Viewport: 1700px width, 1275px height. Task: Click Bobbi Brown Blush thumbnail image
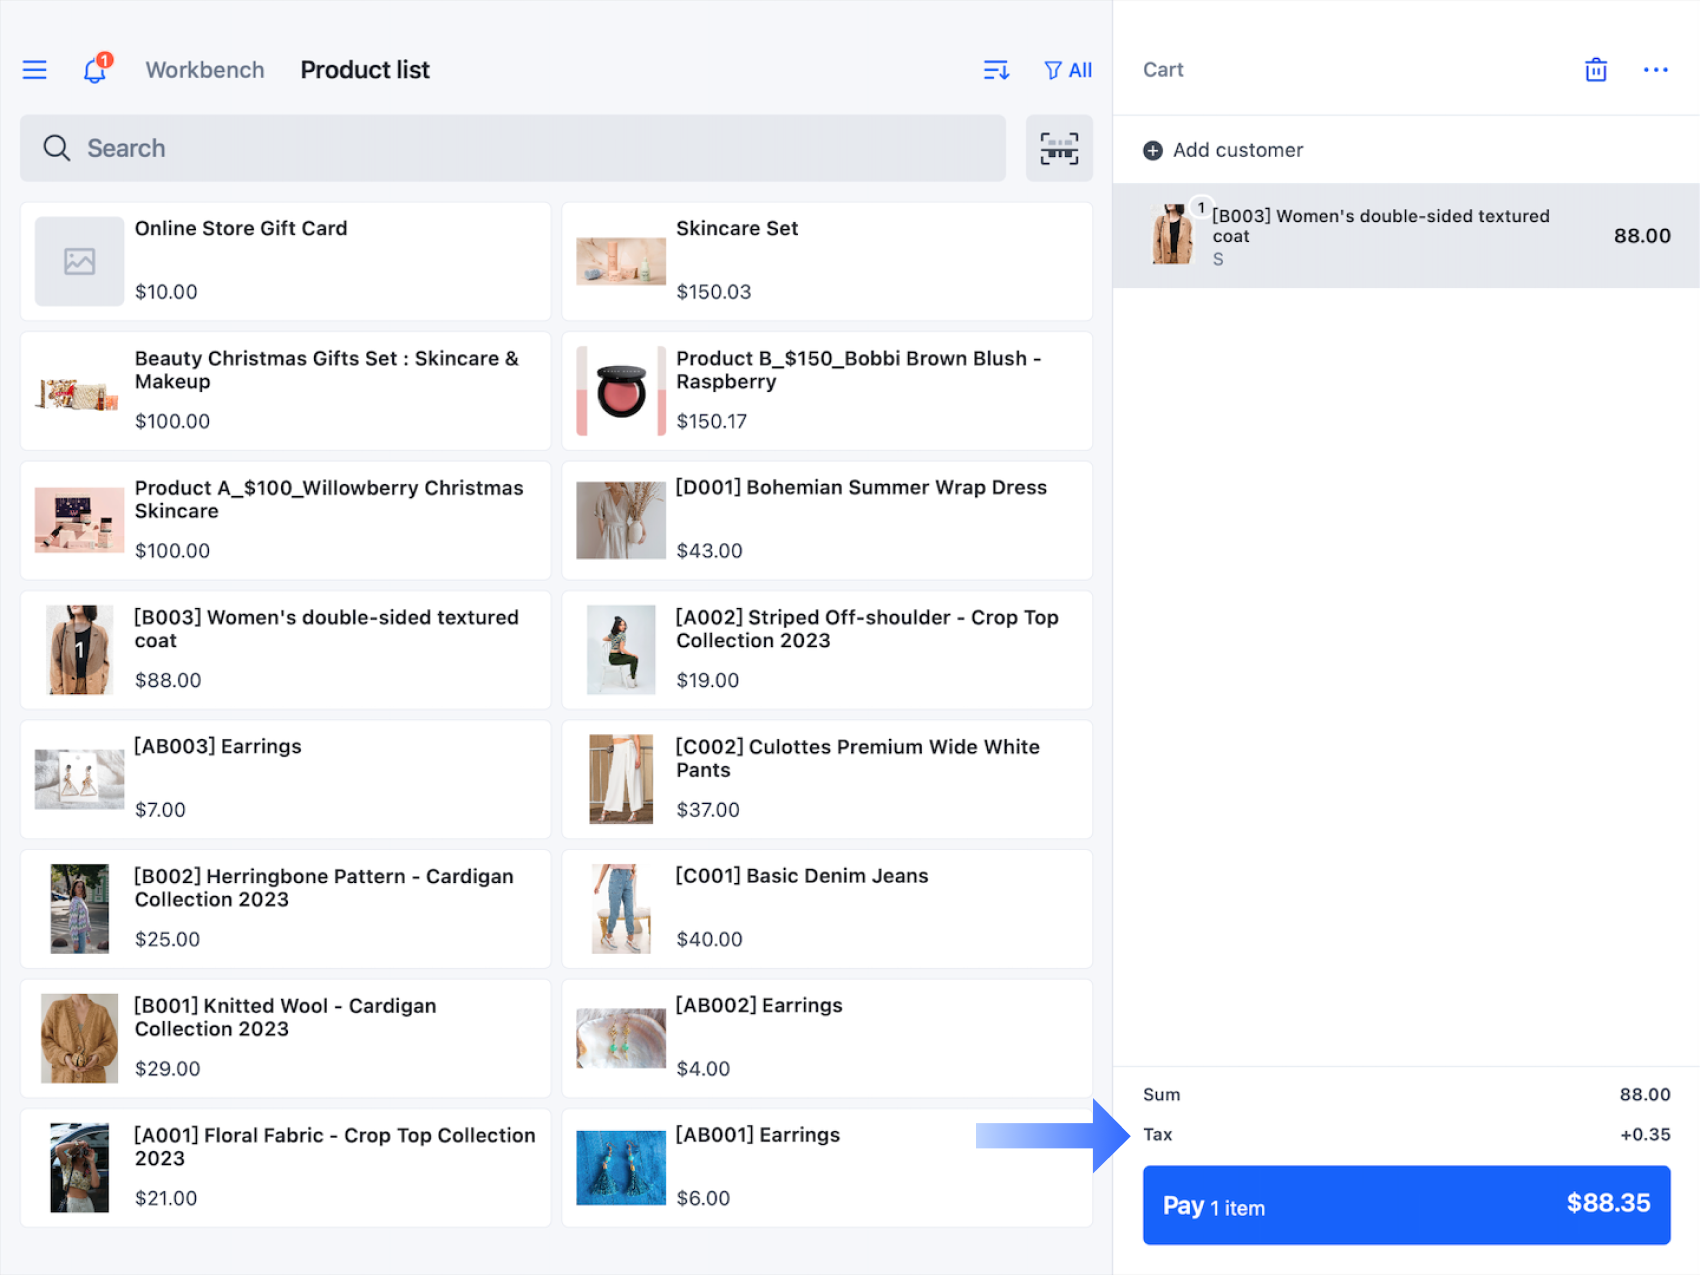[621, 391]
